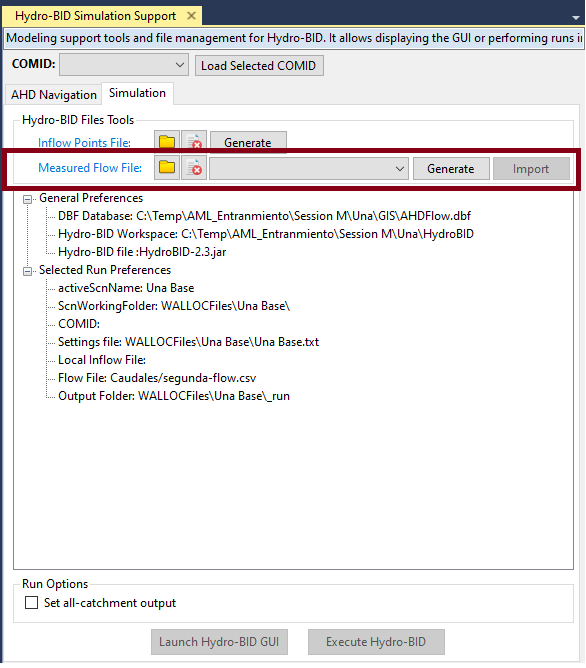The height and width of the screenshot is (668, 586).
Task: Generate the Inflow Points File
Action: [248, 142]
